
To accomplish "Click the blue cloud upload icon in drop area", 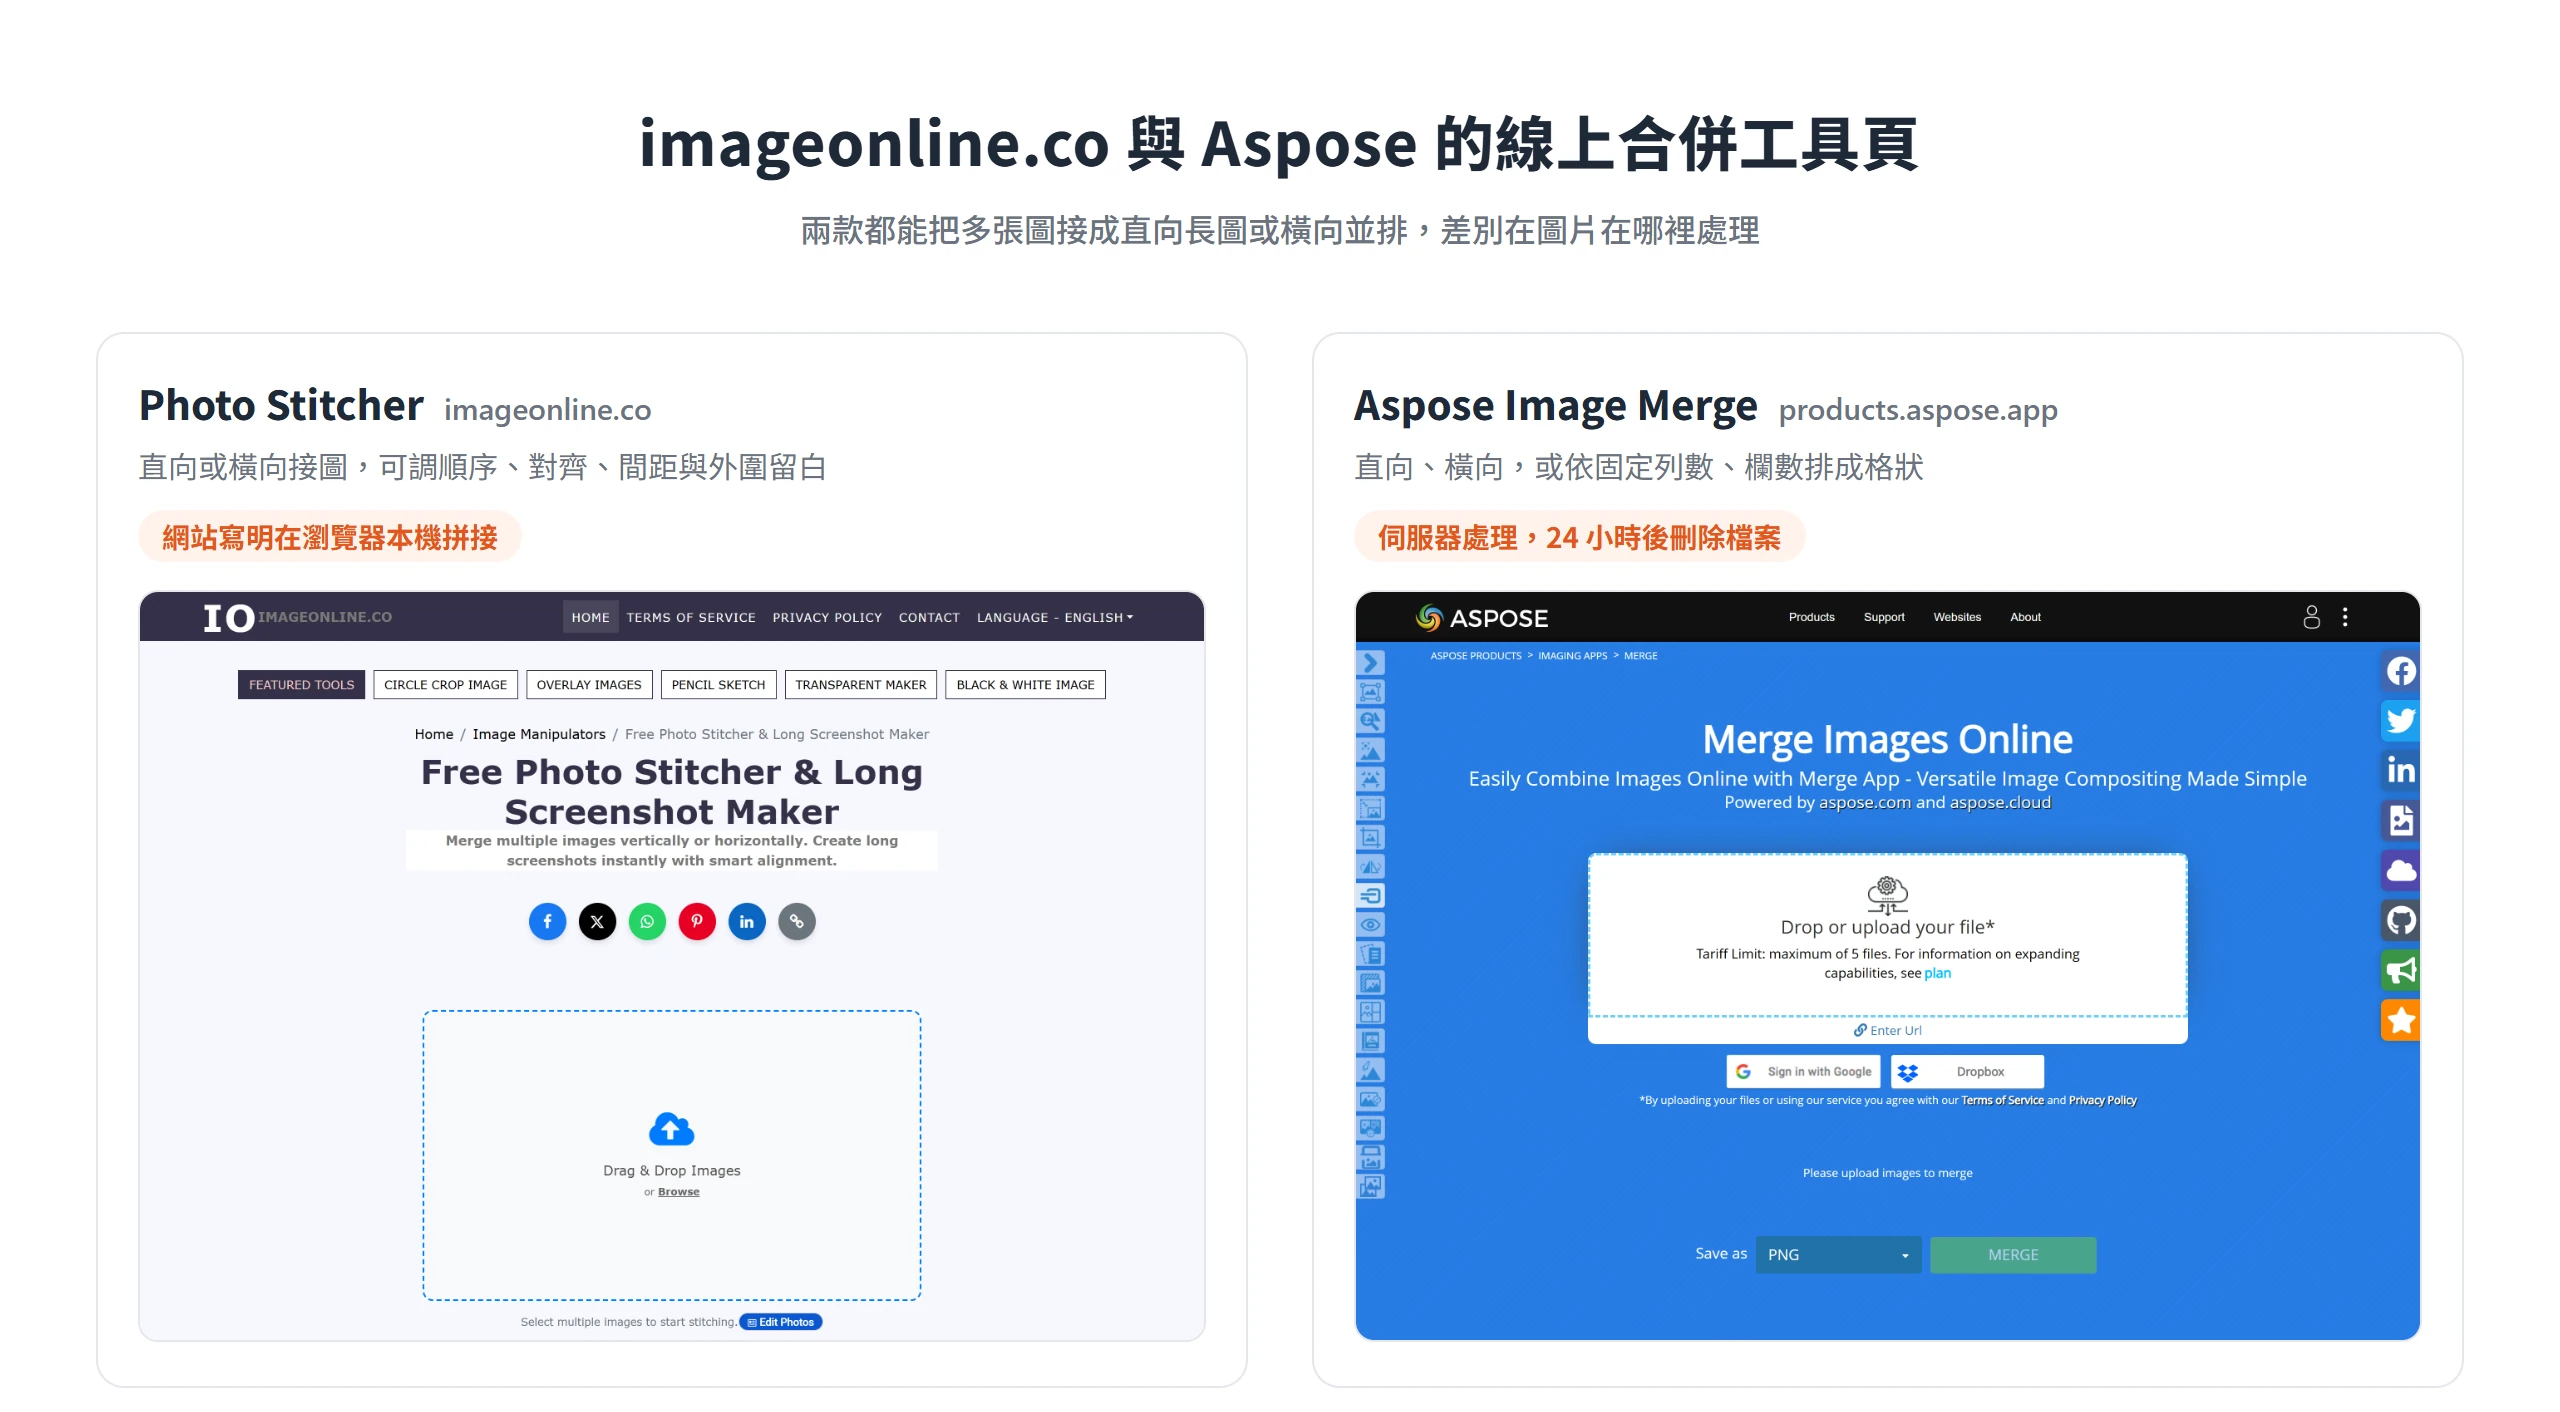I will [671, 1129].
